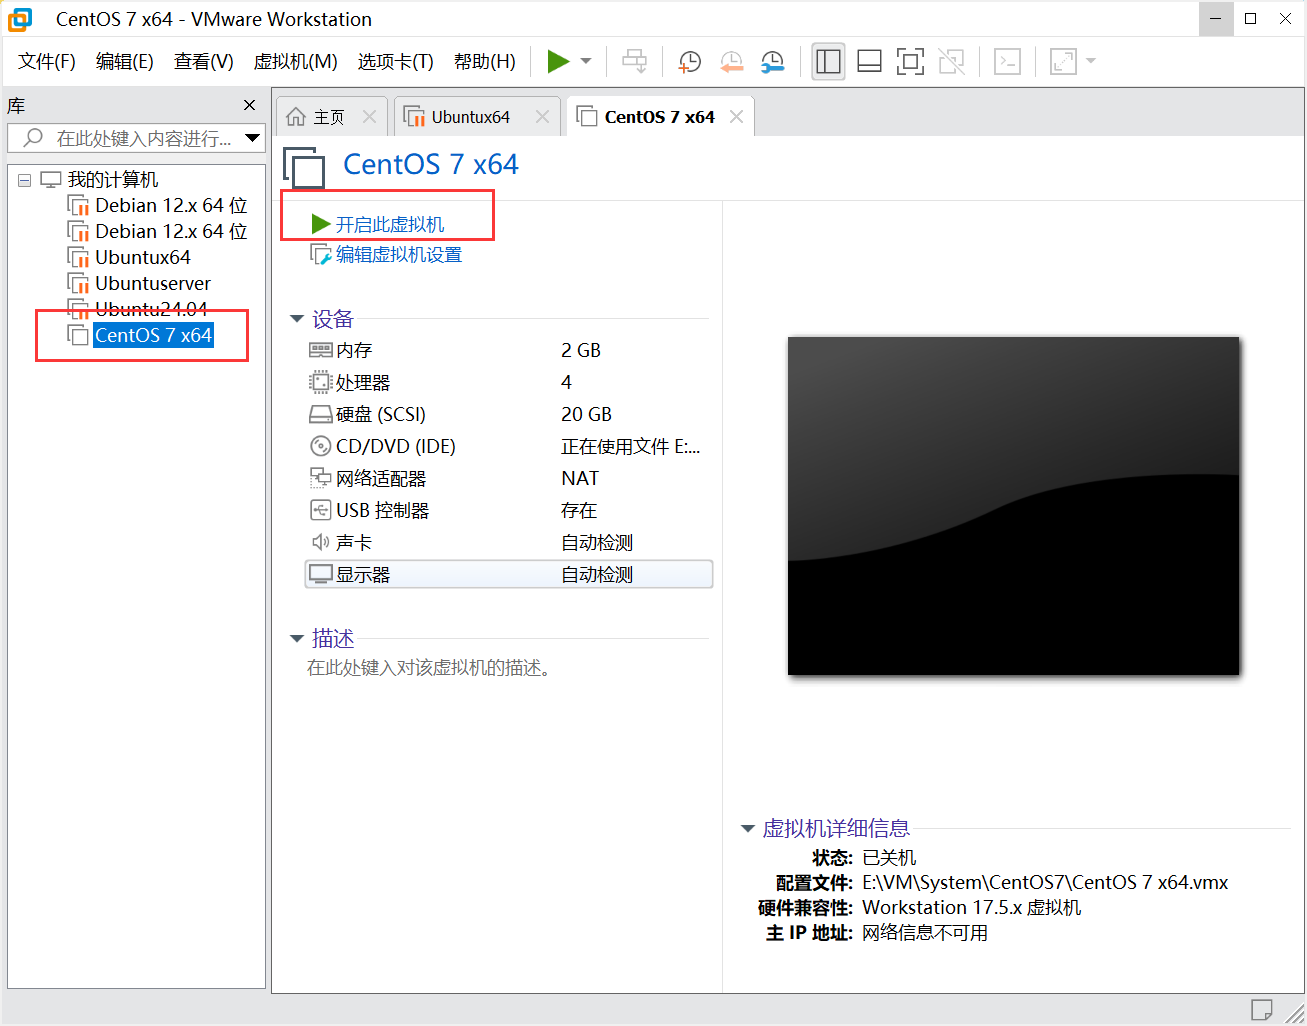
Task: Click the Send Ctrl+Alt+Del toolbar icon
Action: tap(634, 62)
